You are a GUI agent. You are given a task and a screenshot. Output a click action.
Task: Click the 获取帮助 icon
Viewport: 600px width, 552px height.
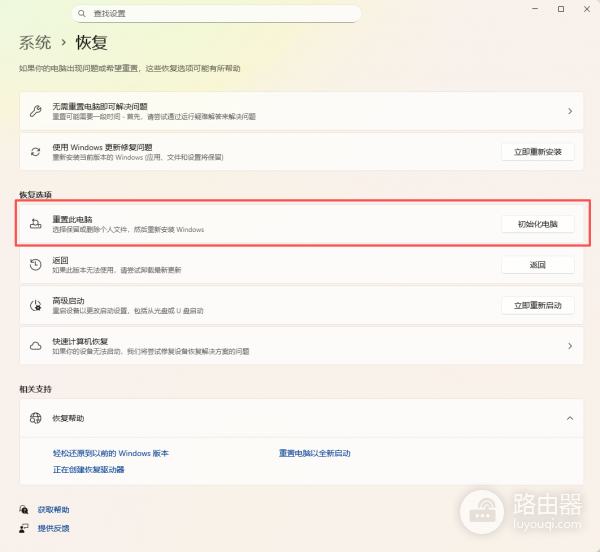pyautogui.click(x=24, y=510)
